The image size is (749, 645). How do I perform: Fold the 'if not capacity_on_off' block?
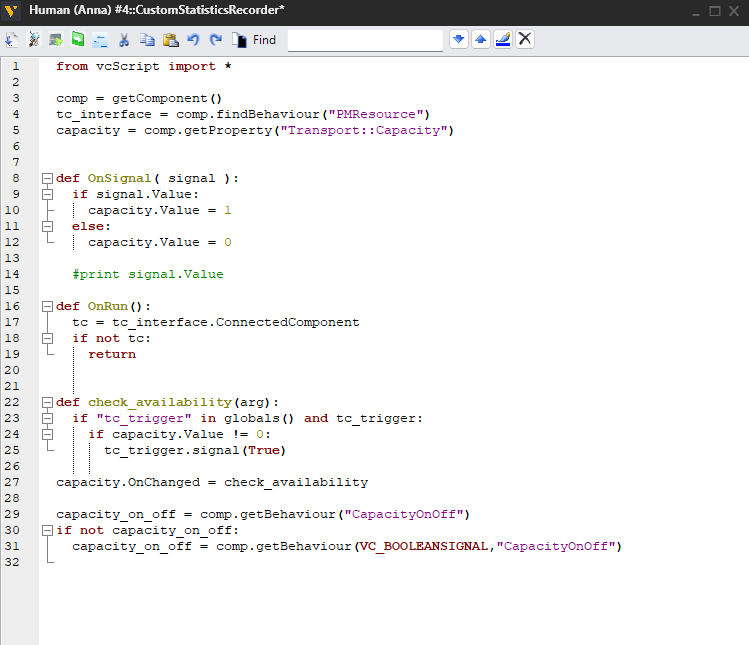click(46, 530)
